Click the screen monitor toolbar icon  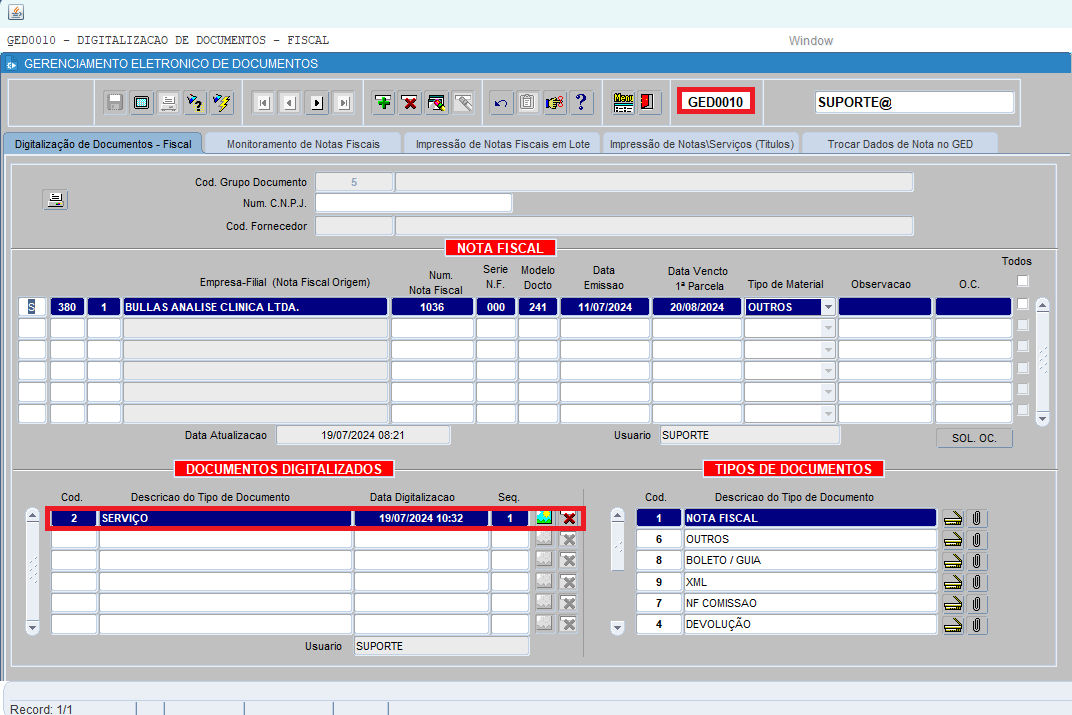(x=142, y=103)
